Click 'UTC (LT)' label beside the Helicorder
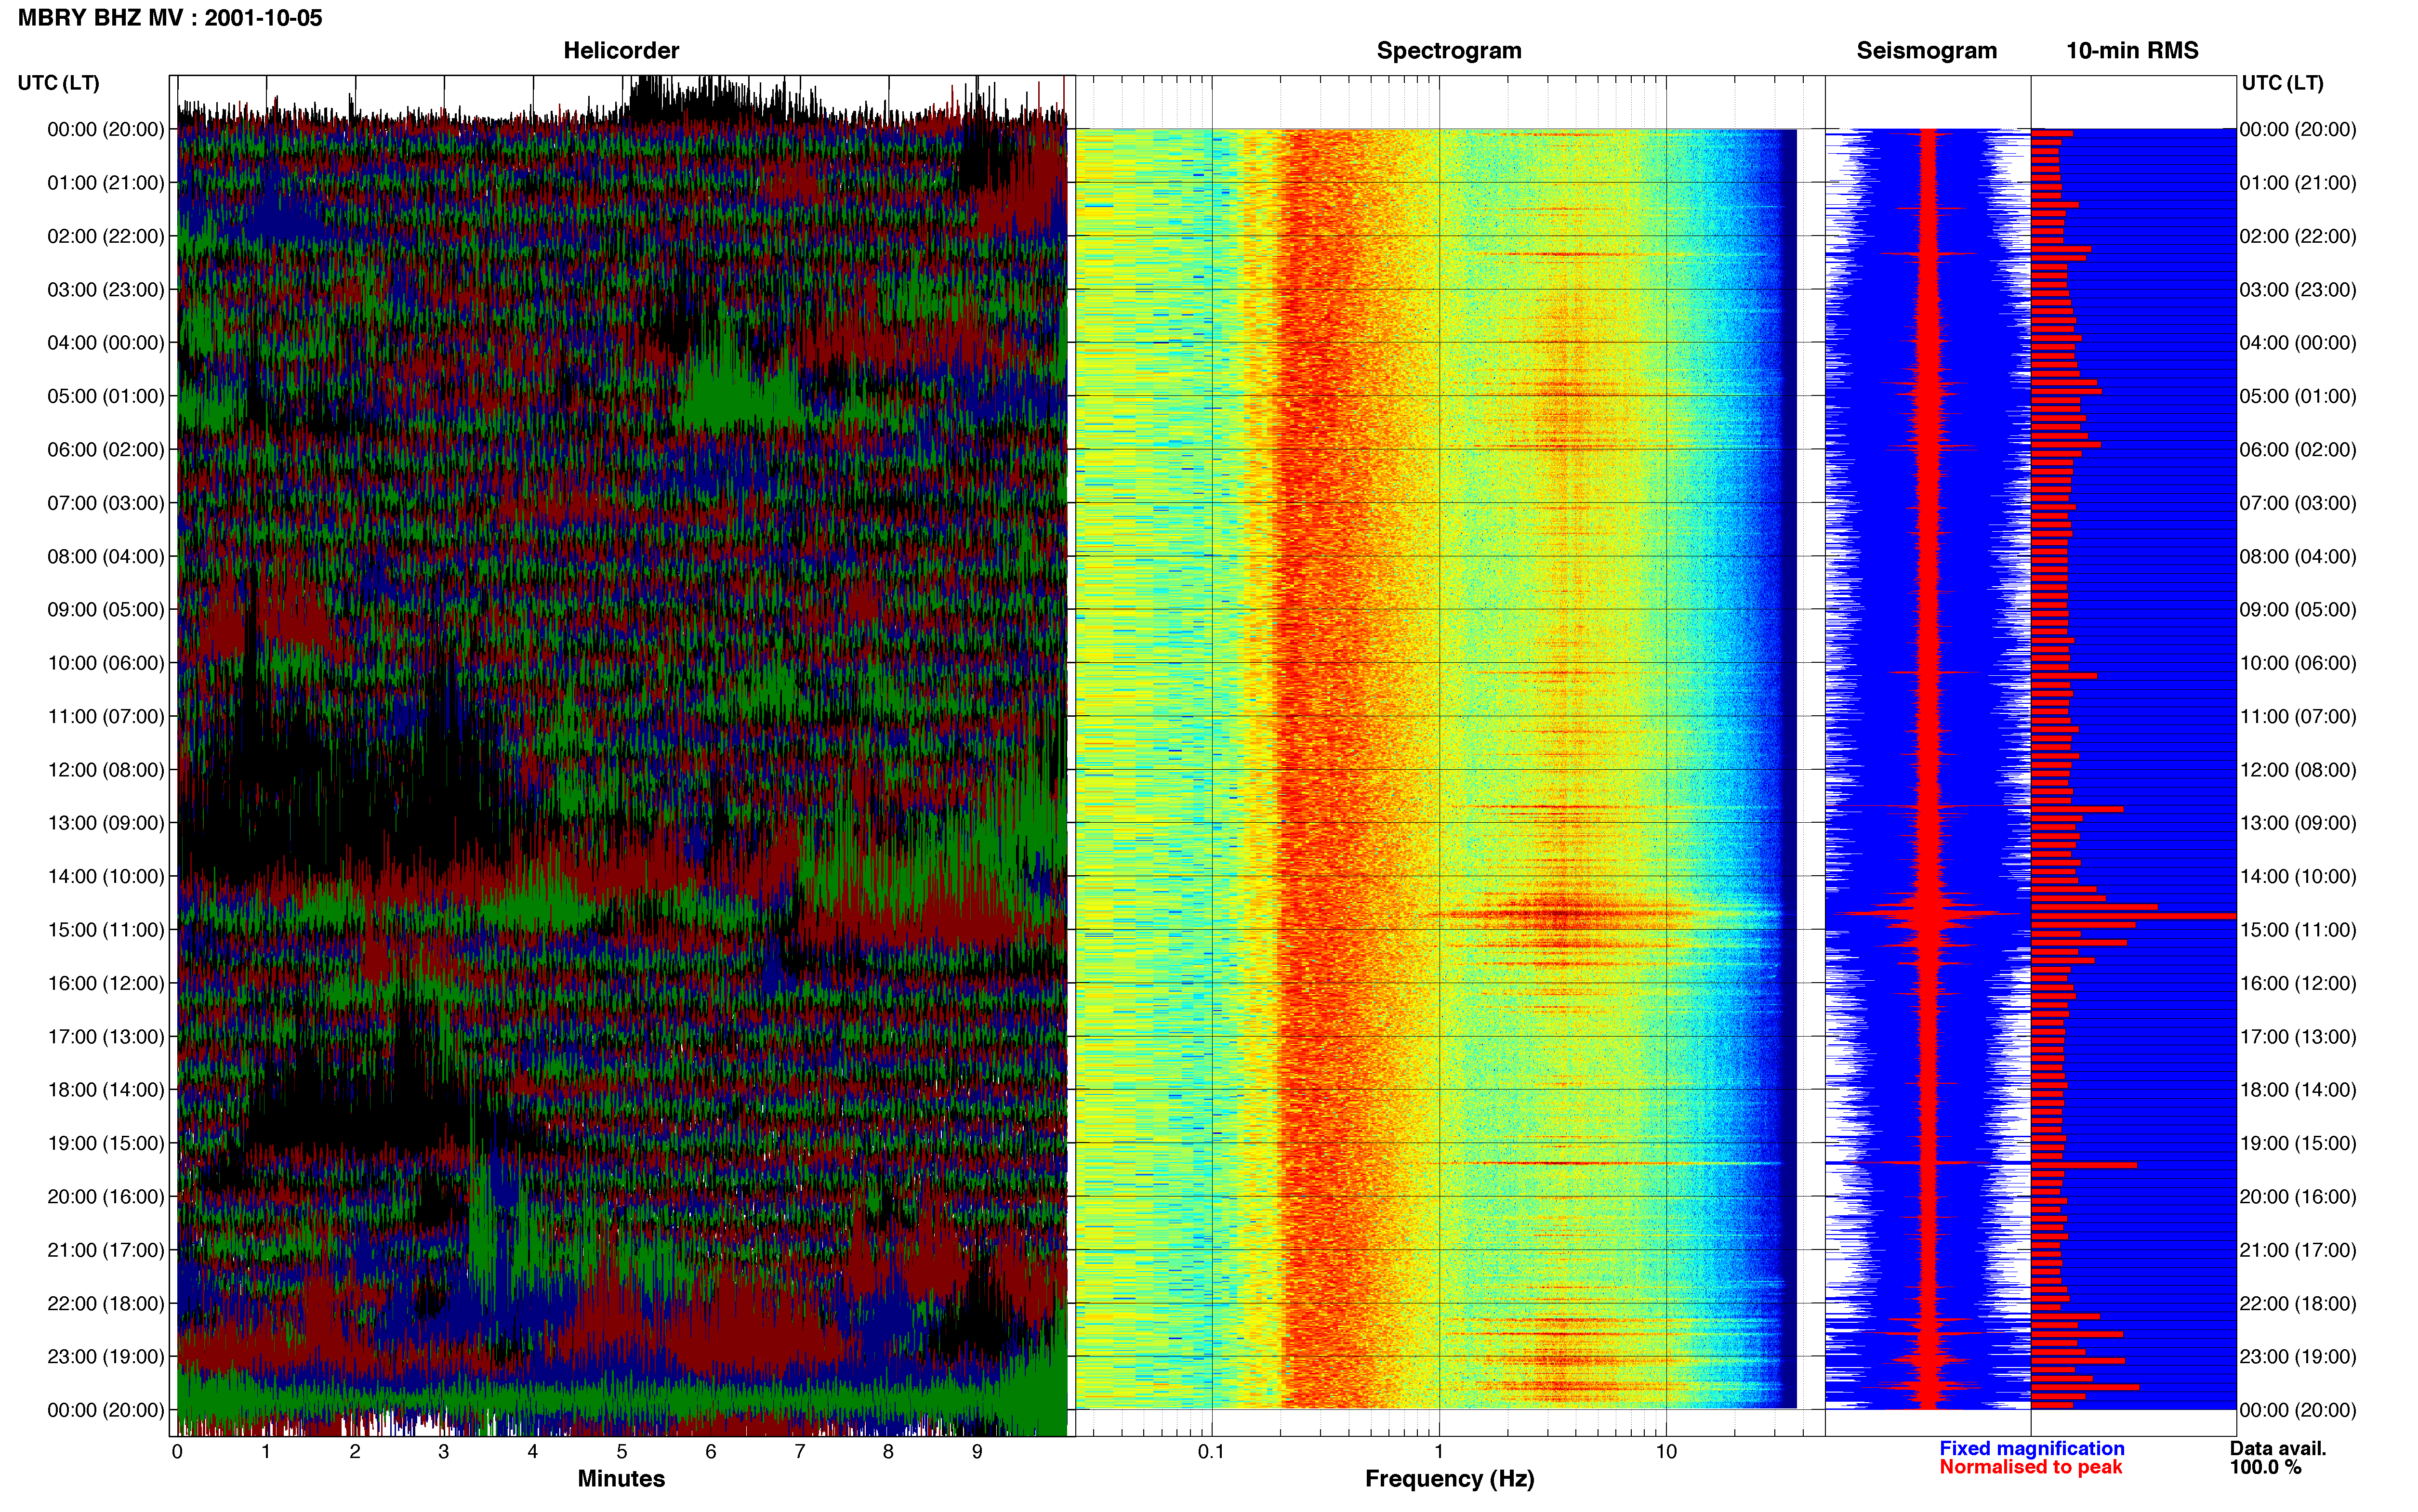Viewport: 2418px width, 1512px height. pos(59,83)
